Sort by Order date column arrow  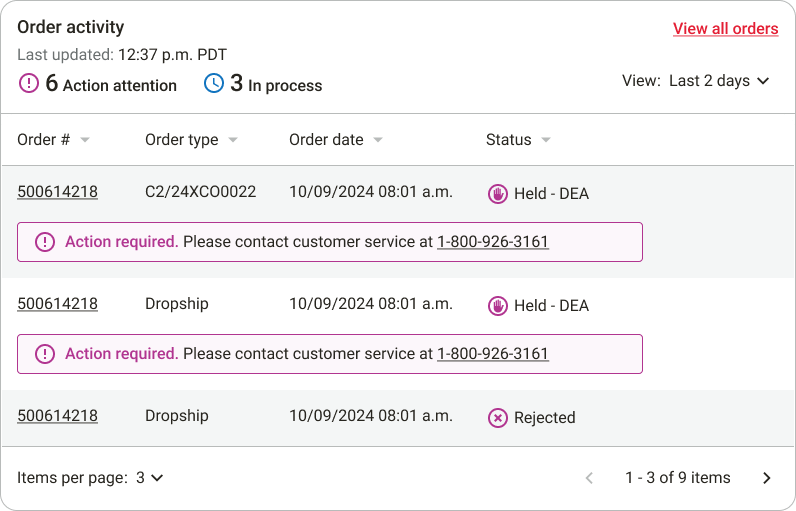pos(378,140)
